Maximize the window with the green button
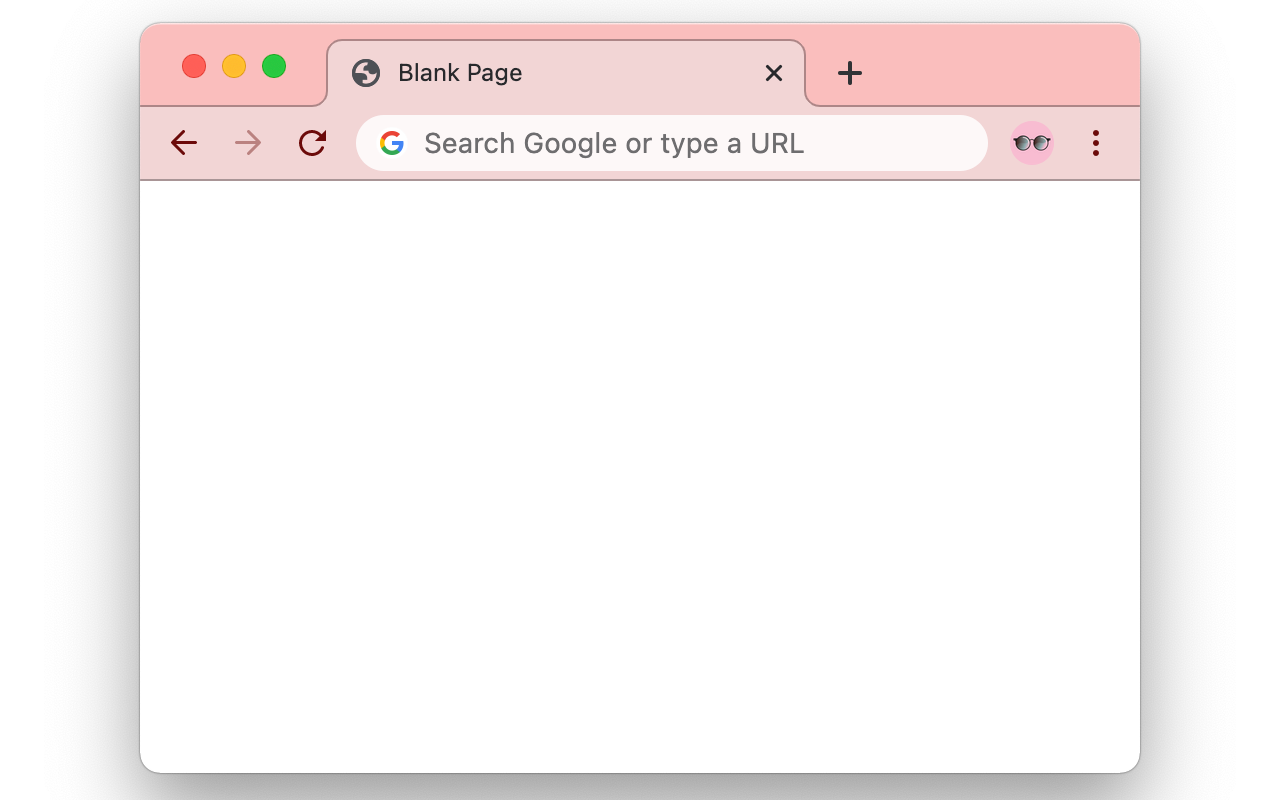Screen dimensions: 1280x800 pos(274,66)
